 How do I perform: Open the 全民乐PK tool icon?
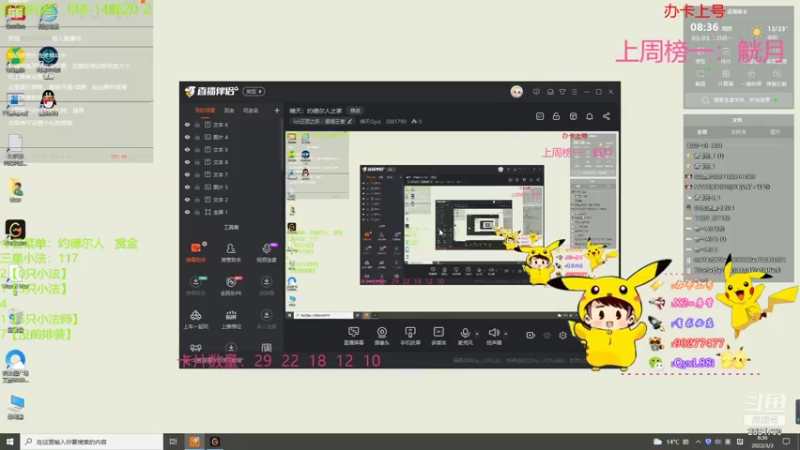pyautogui.click(x=231, y=286)
